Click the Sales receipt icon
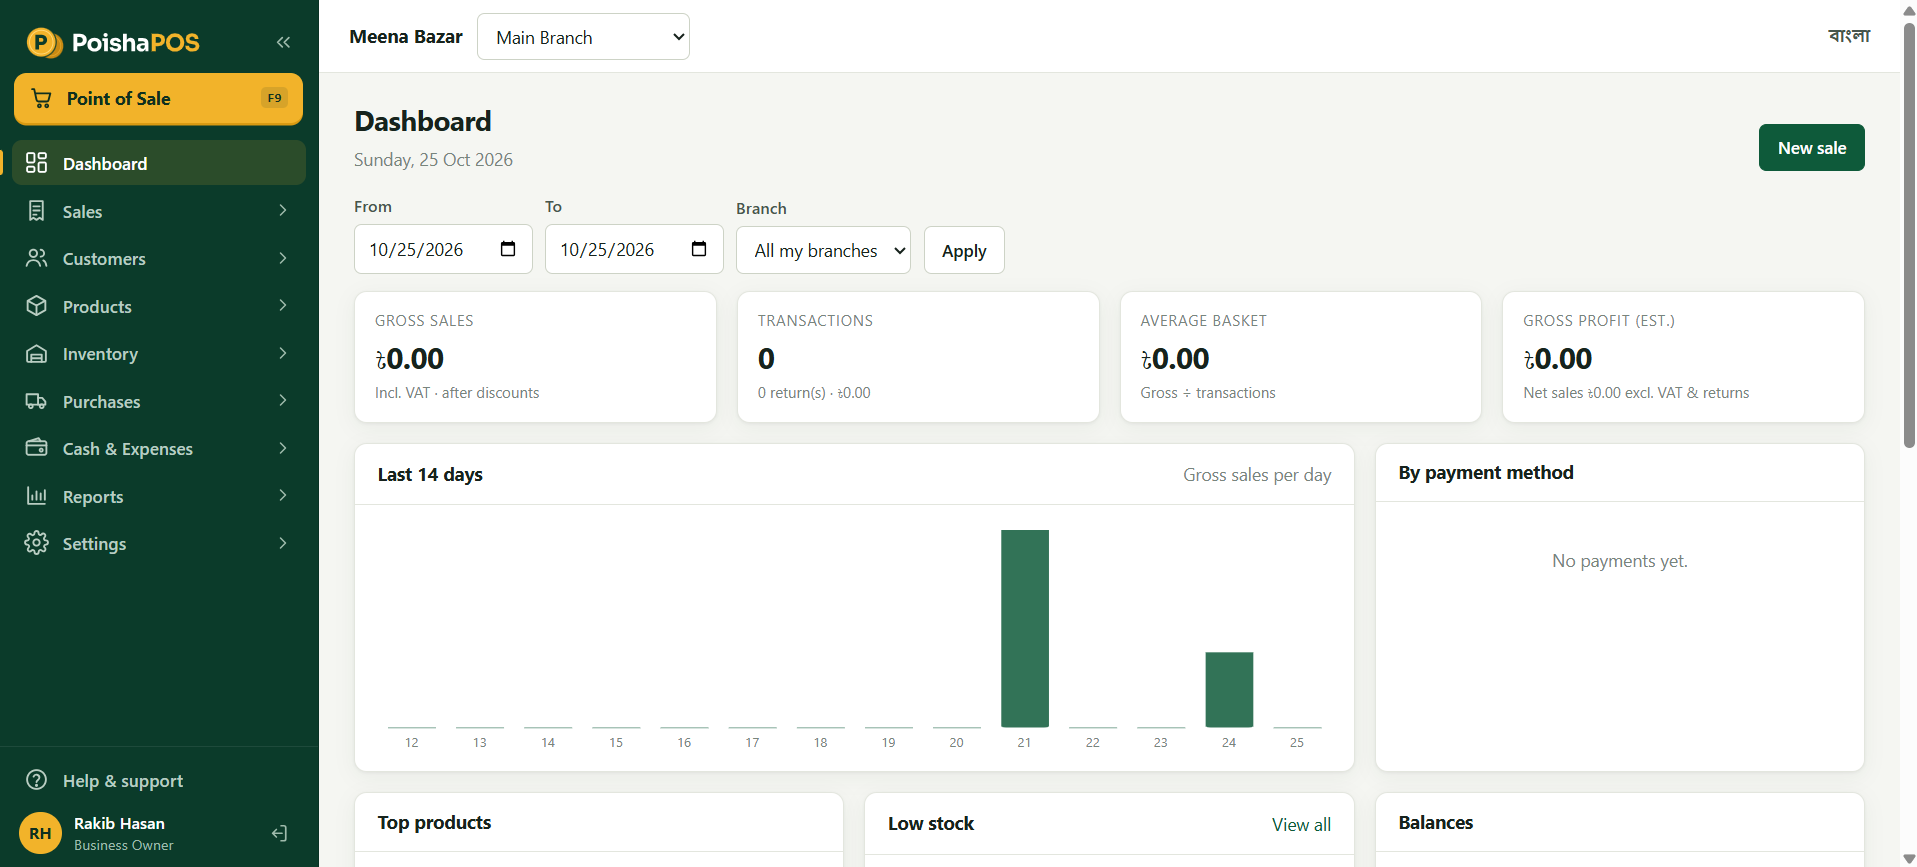The width and height of the screenshot is (1917, 867). [37, 211]
